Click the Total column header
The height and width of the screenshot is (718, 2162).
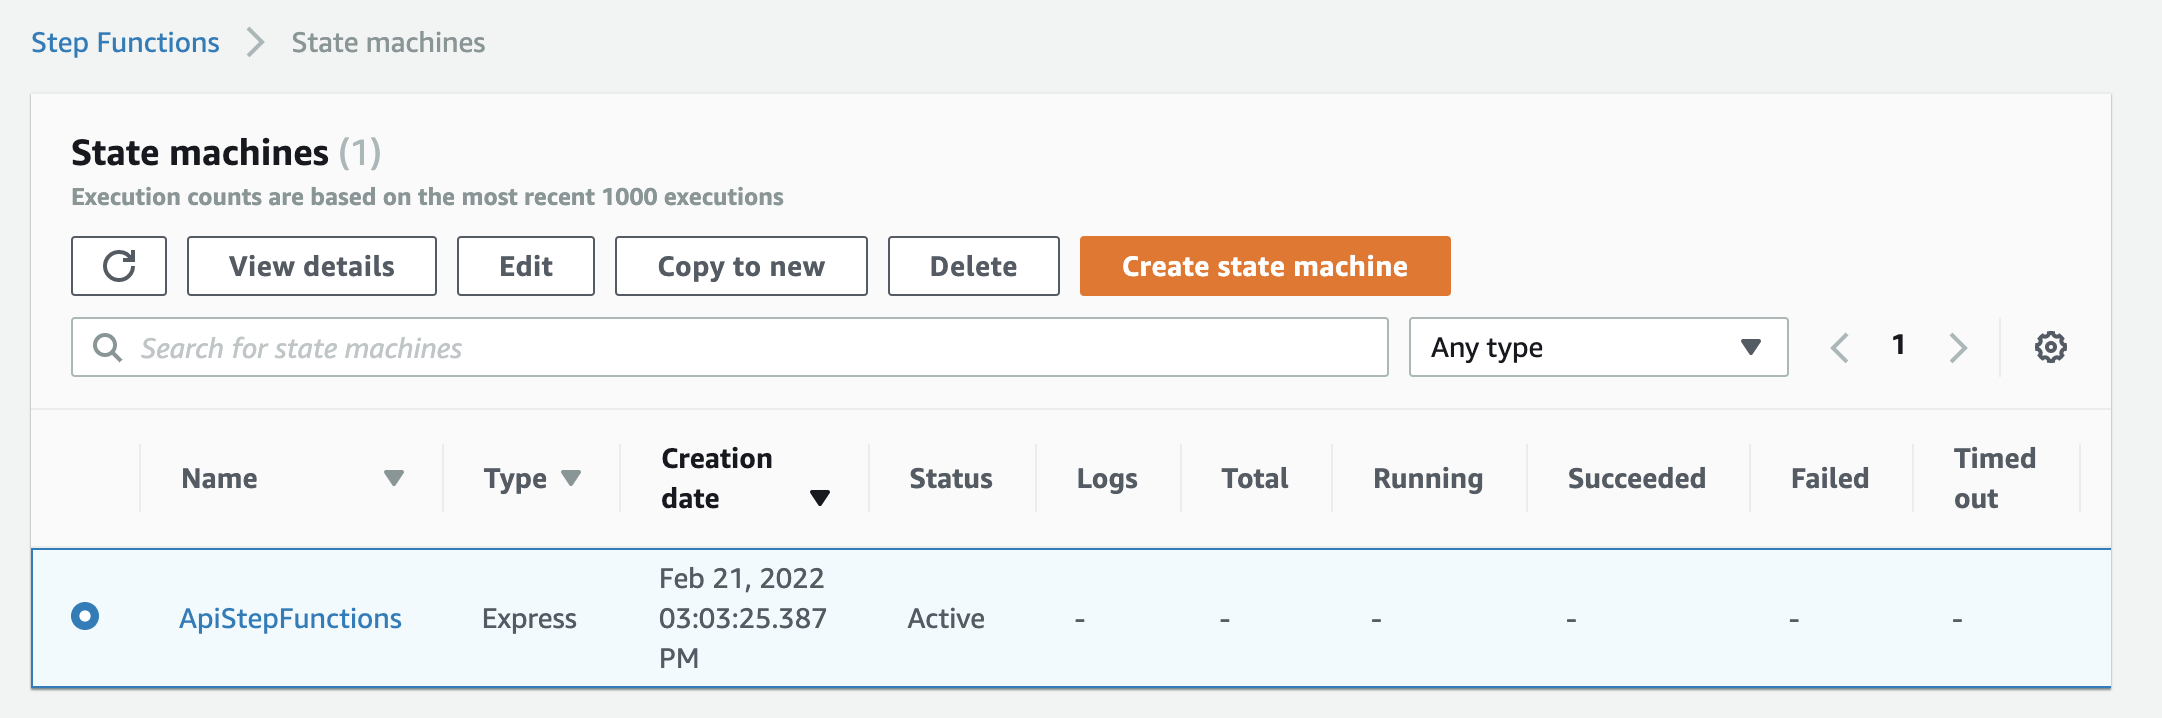click(x=1255, y=478)
